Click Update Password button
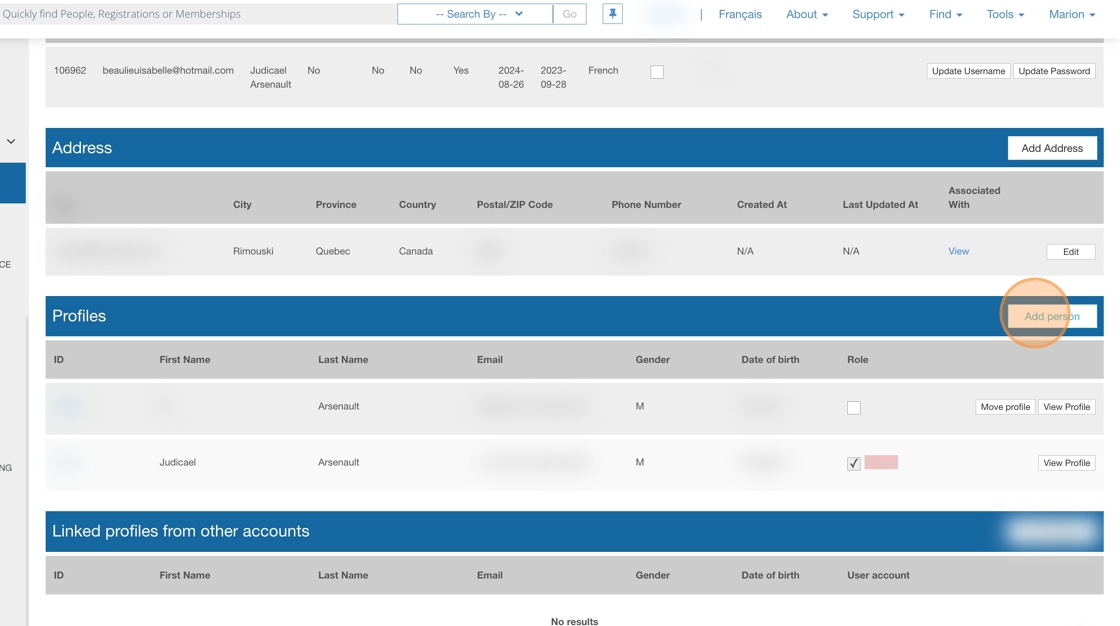This screenshot has width=1120, height=626. tap(1054, 71)
